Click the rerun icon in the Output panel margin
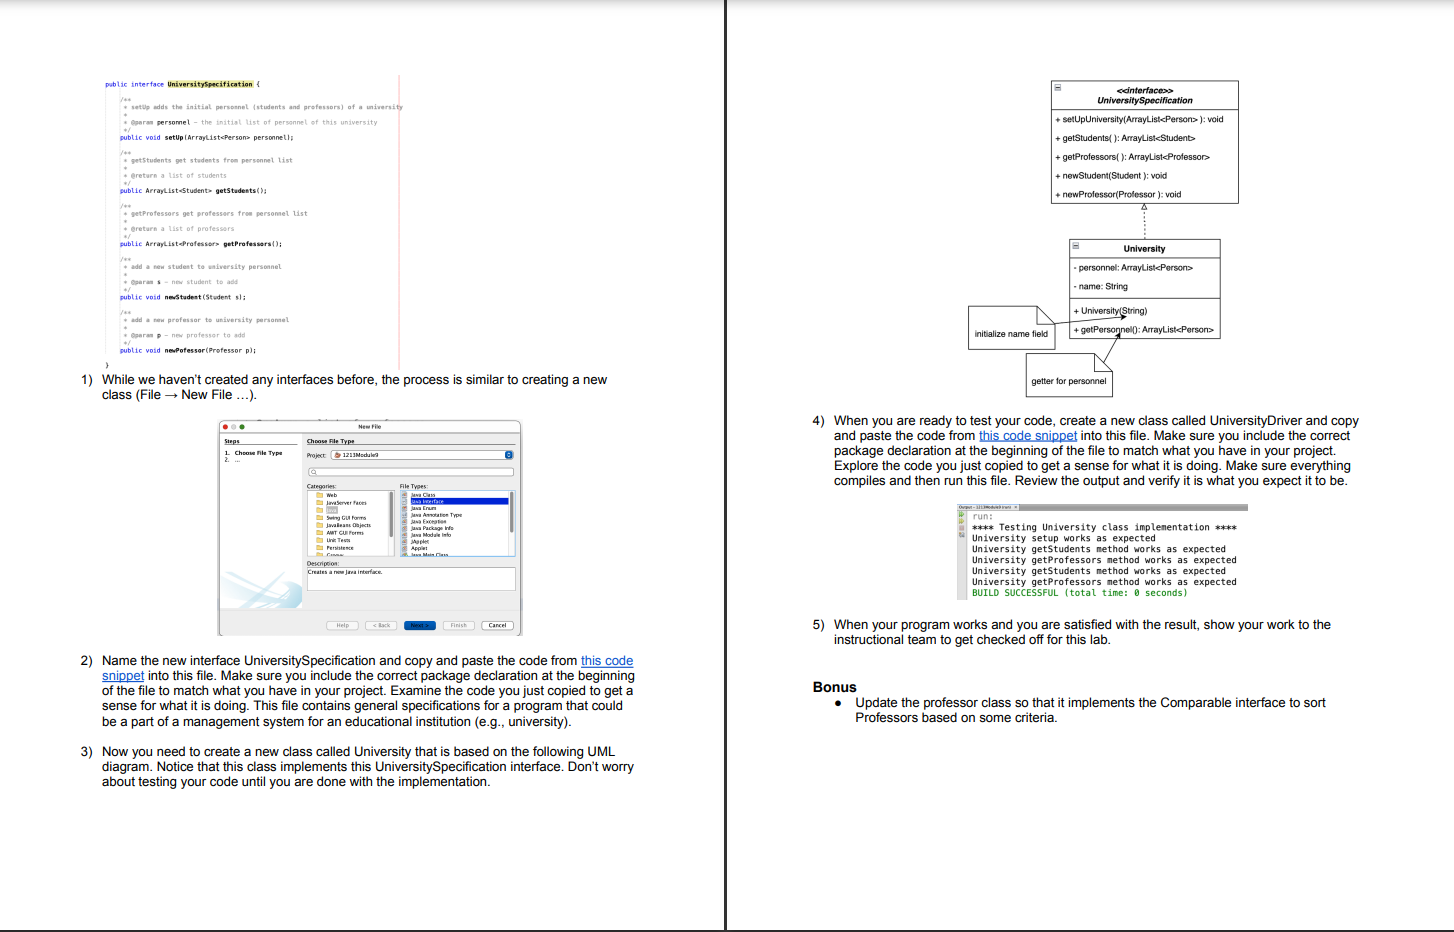The image size is (1454, 932). (x=961, y=514)
